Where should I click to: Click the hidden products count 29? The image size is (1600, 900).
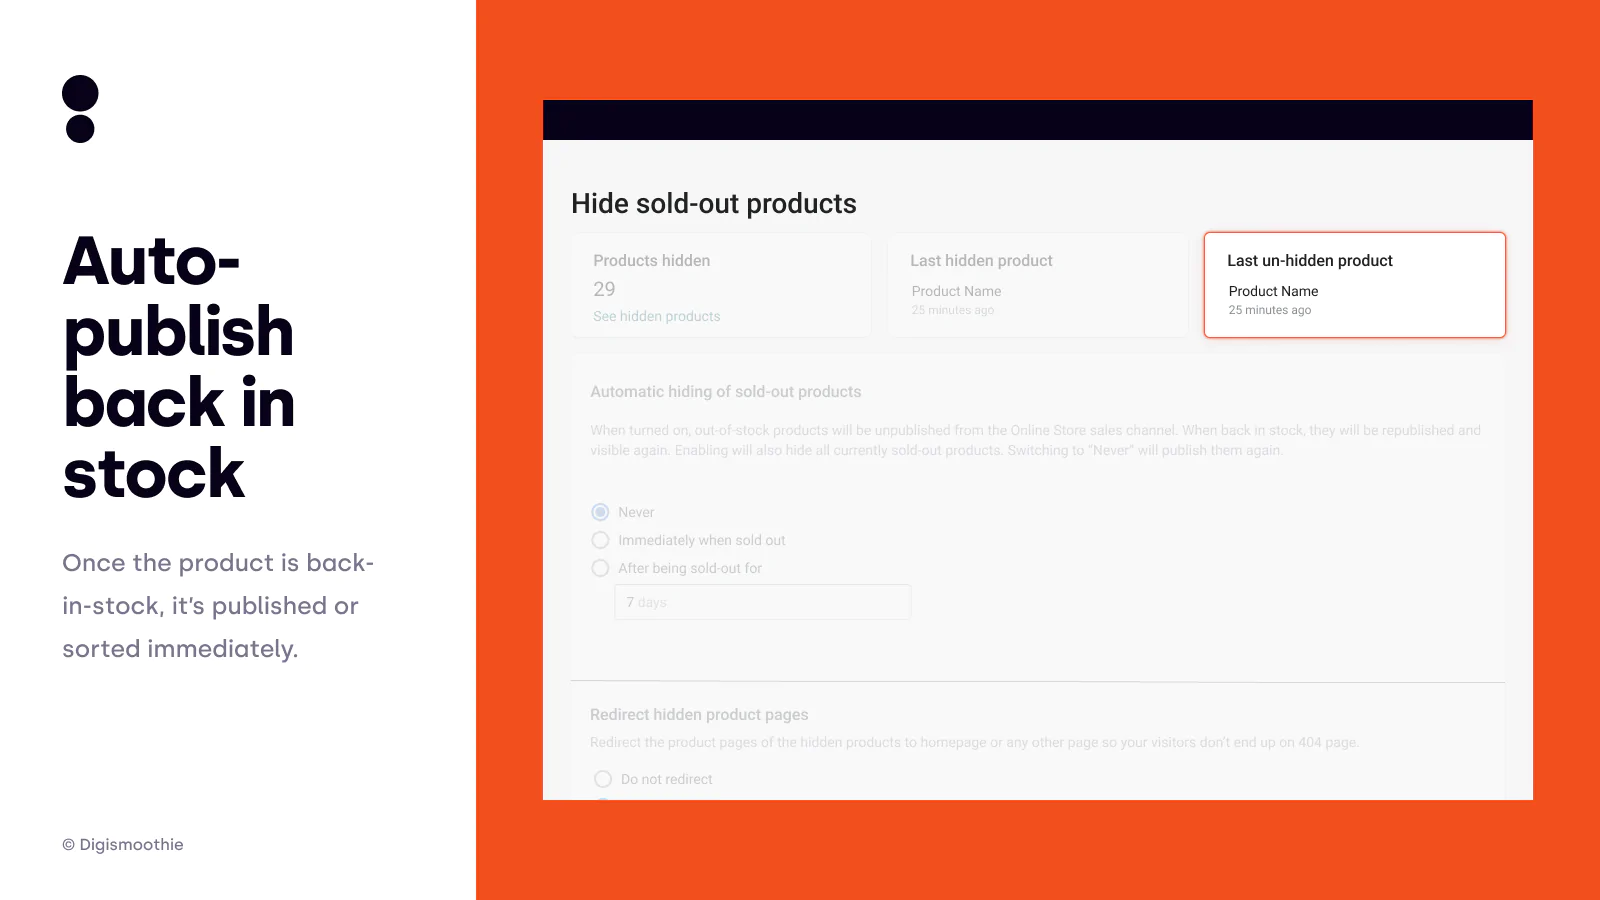tap(604, 289)
